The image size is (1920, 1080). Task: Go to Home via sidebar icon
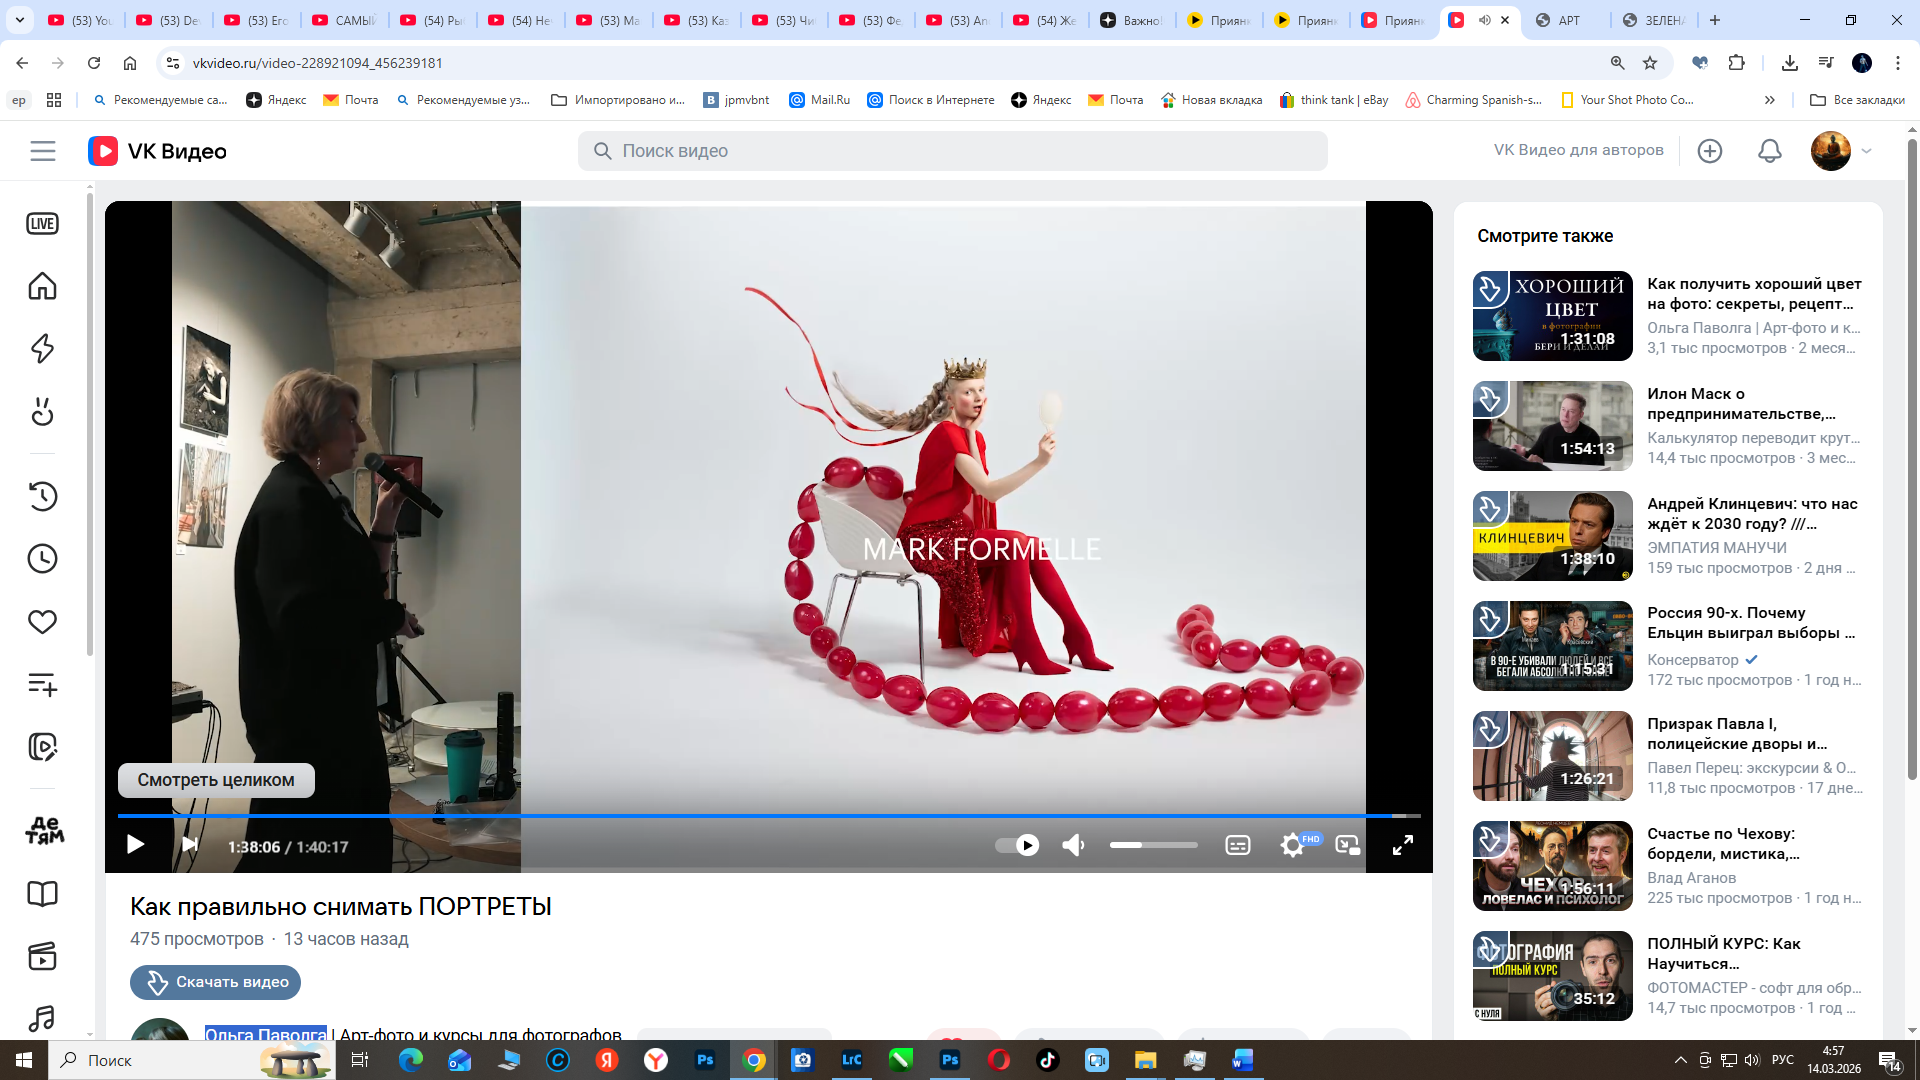[42, 286]
